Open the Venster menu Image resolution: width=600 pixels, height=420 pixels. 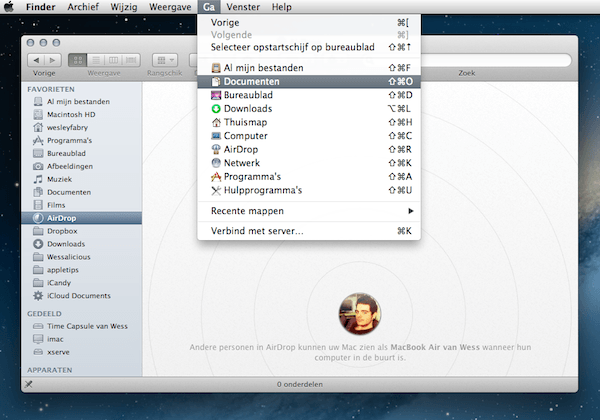[x=243, y=7]
